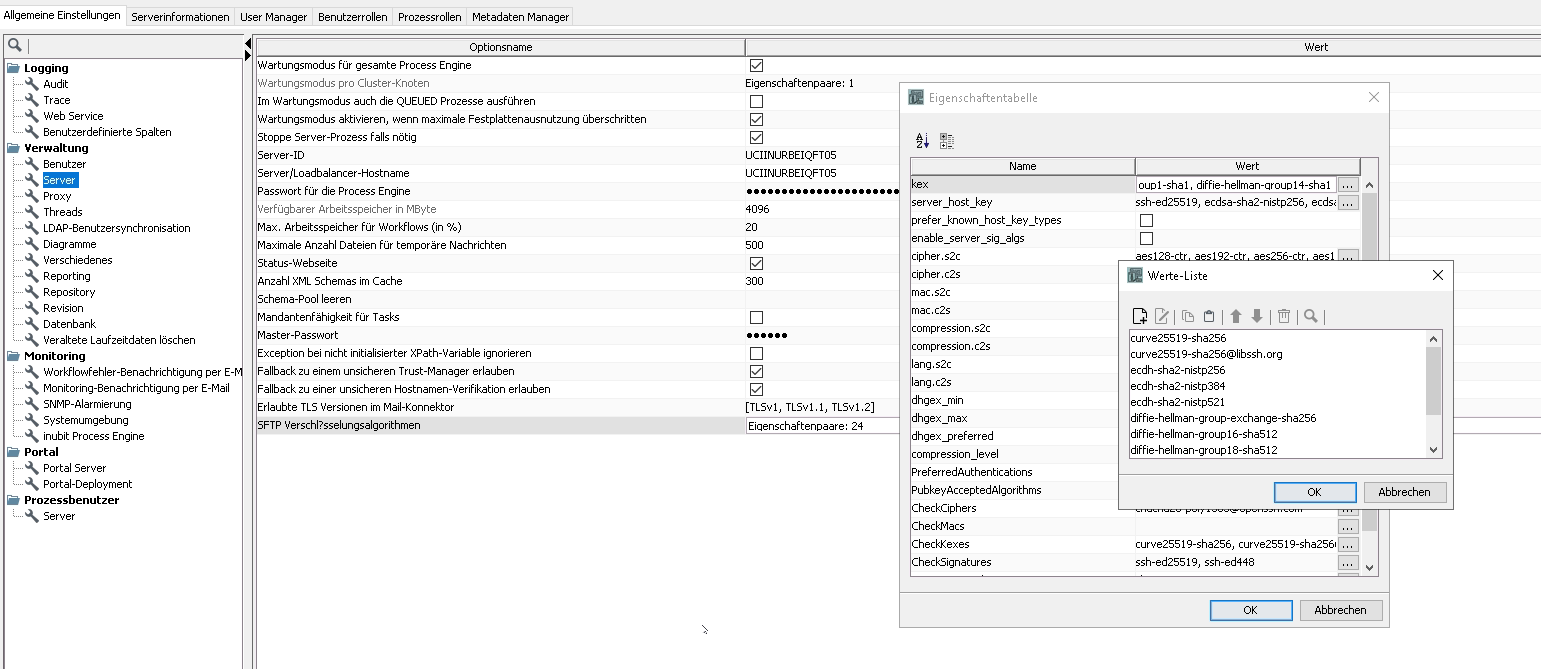
Task: Toggle Mandantenfähigkeit für Tasks checkbox
Action: (757, 317)
